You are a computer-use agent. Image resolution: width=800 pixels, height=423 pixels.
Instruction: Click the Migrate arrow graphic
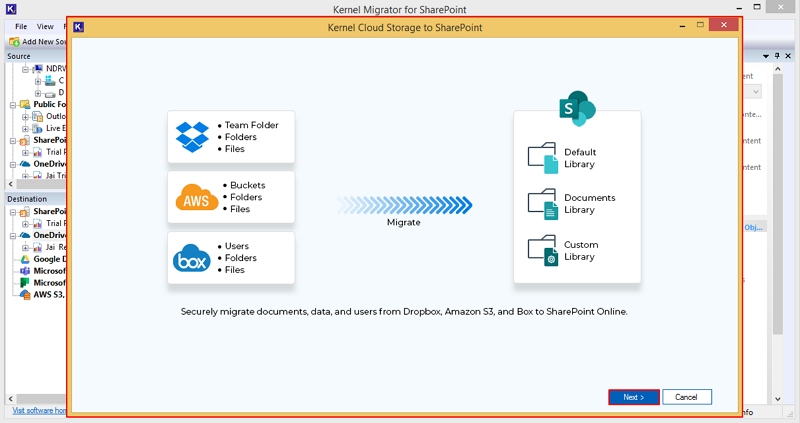(x=404, y=205)
